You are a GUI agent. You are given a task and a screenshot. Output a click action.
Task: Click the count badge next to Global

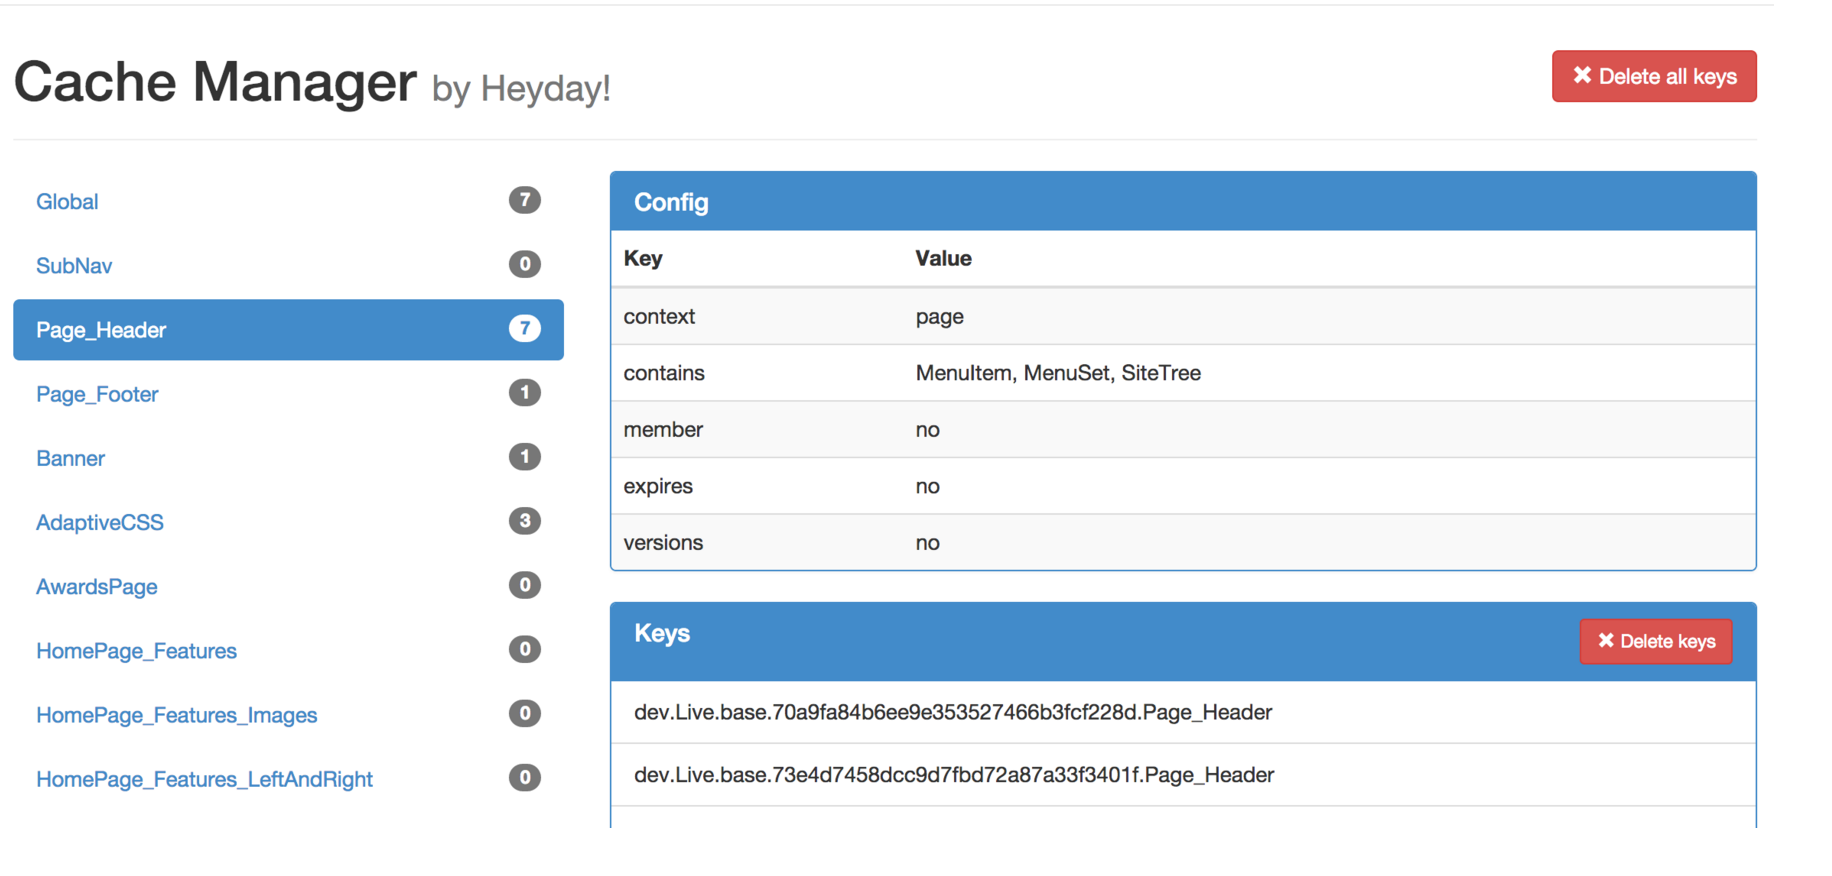(524, 200)
